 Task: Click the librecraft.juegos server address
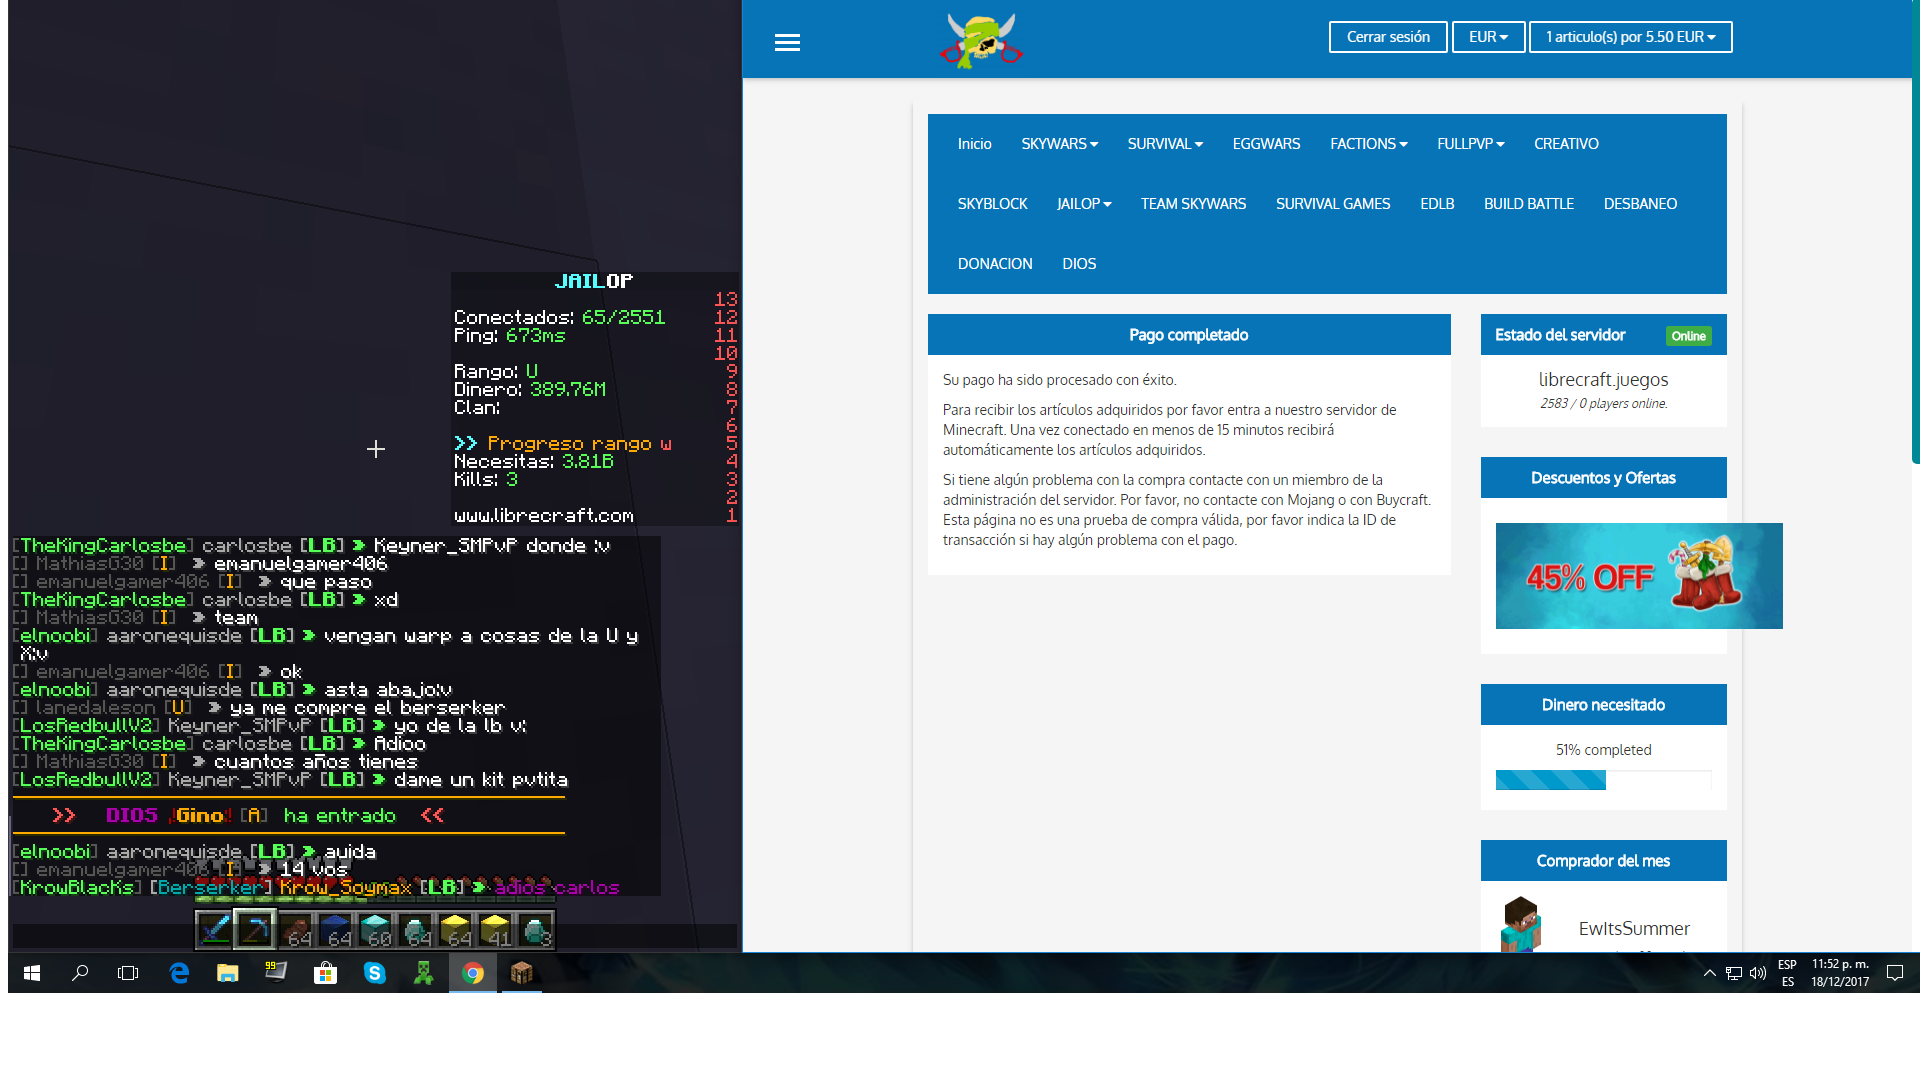click(1603, 380)
